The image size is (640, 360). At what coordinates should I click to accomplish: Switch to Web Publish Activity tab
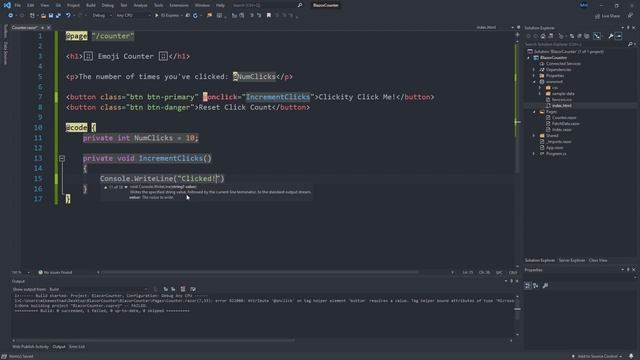point(30,347)
